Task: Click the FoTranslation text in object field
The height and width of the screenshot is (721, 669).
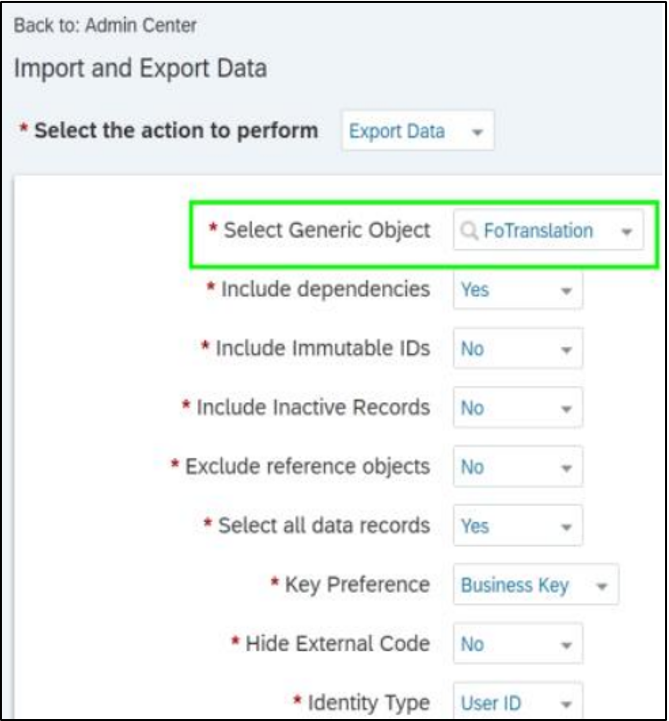Action: (x=538, y=230)
